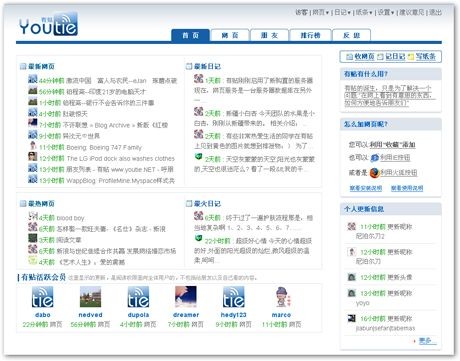460x361 pixels.
Task: Switch to the 网页 tab
Action: (x=230, y=35)
